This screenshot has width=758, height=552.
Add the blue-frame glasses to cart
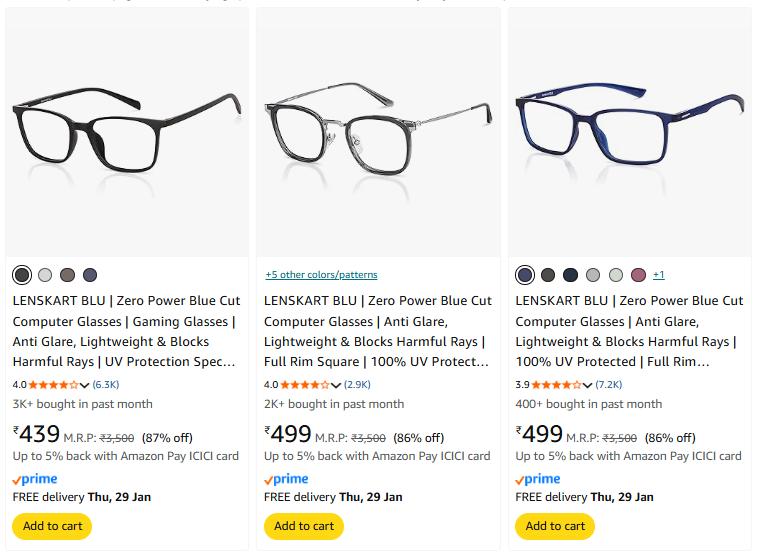(555, 526)
